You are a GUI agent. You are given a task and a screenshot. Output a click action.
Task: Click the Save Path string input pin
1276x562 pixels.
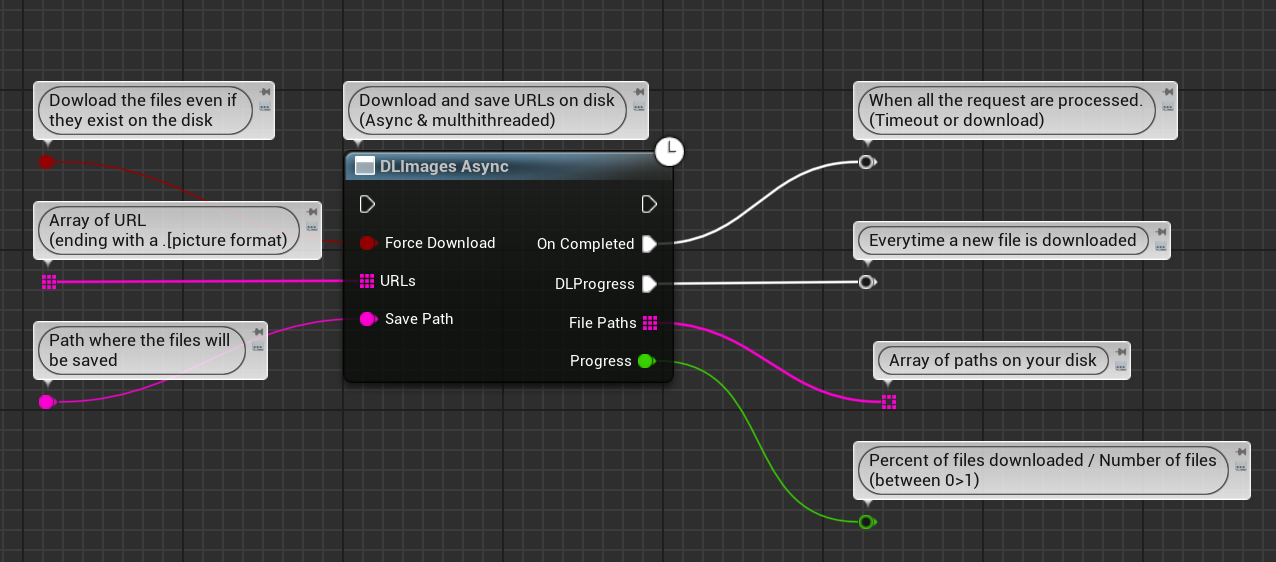click(367, 319)
